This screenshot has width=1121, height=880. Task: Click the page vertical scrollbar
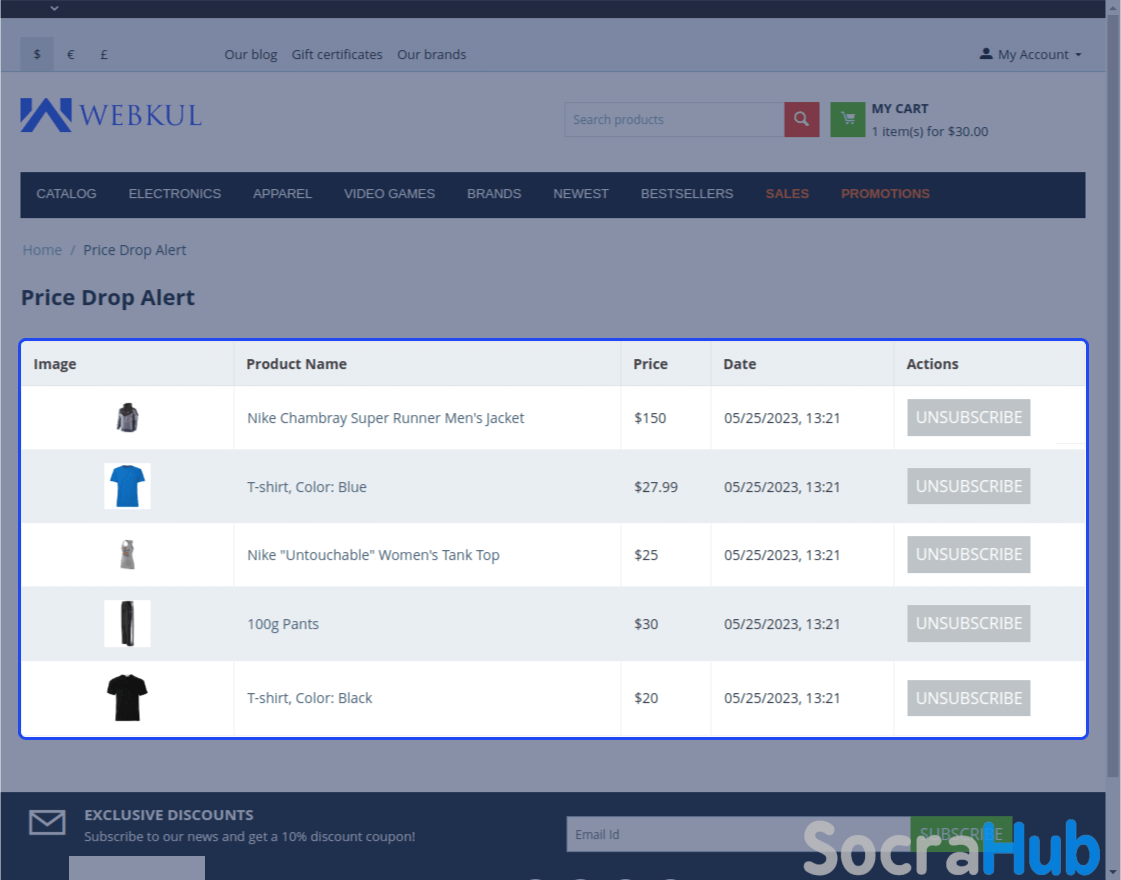1113,400
